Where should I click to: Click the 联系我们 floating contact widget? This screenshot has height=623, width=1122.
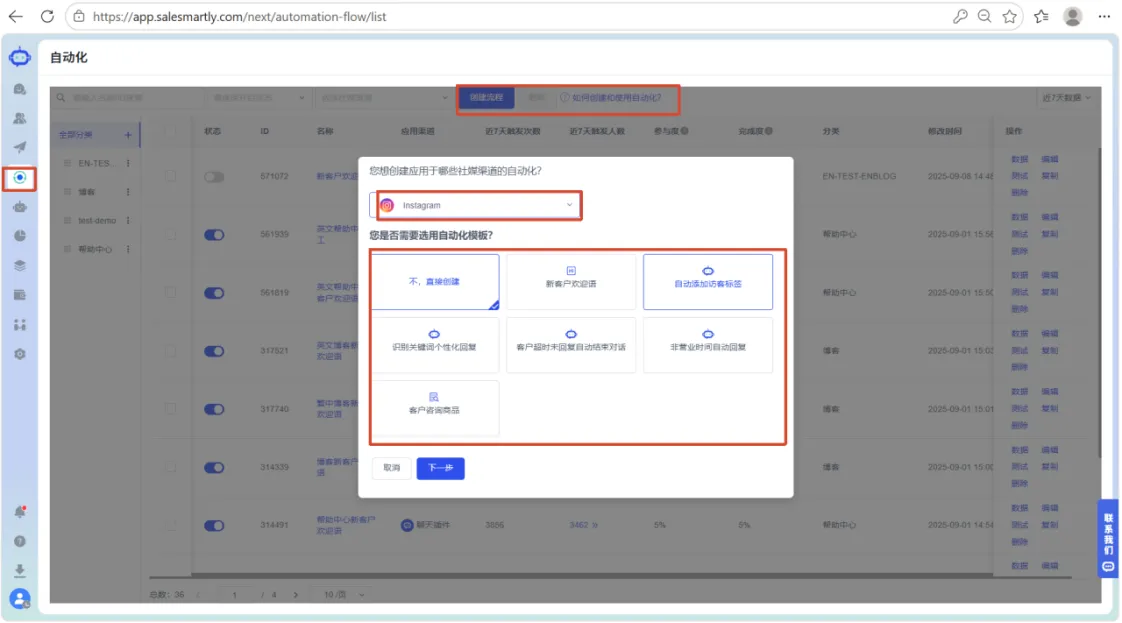[x=1108, y=539]
